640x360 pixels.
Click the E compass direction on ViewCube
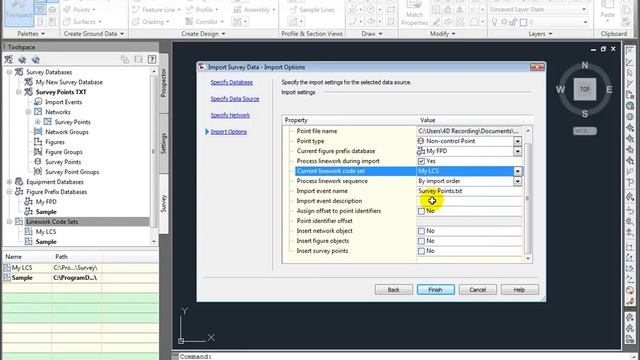pyautogui.click(x=609, y=89)
